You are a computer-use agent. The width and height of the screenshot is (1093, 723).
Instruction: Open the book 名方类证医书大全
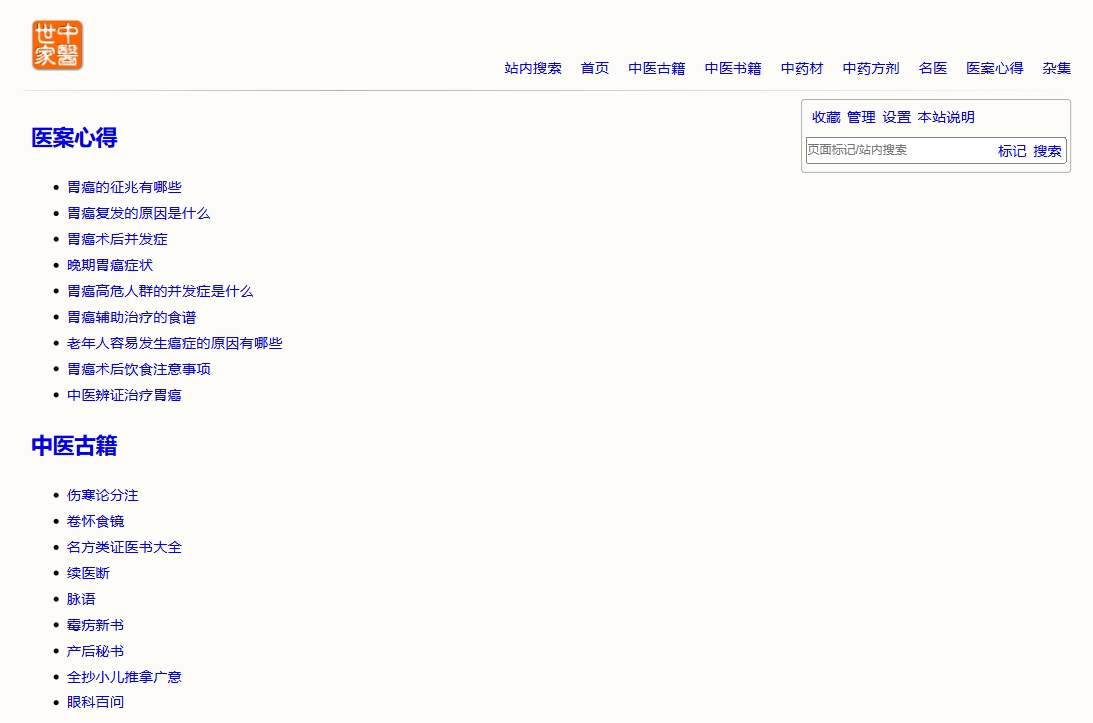(x=124, y=547)
